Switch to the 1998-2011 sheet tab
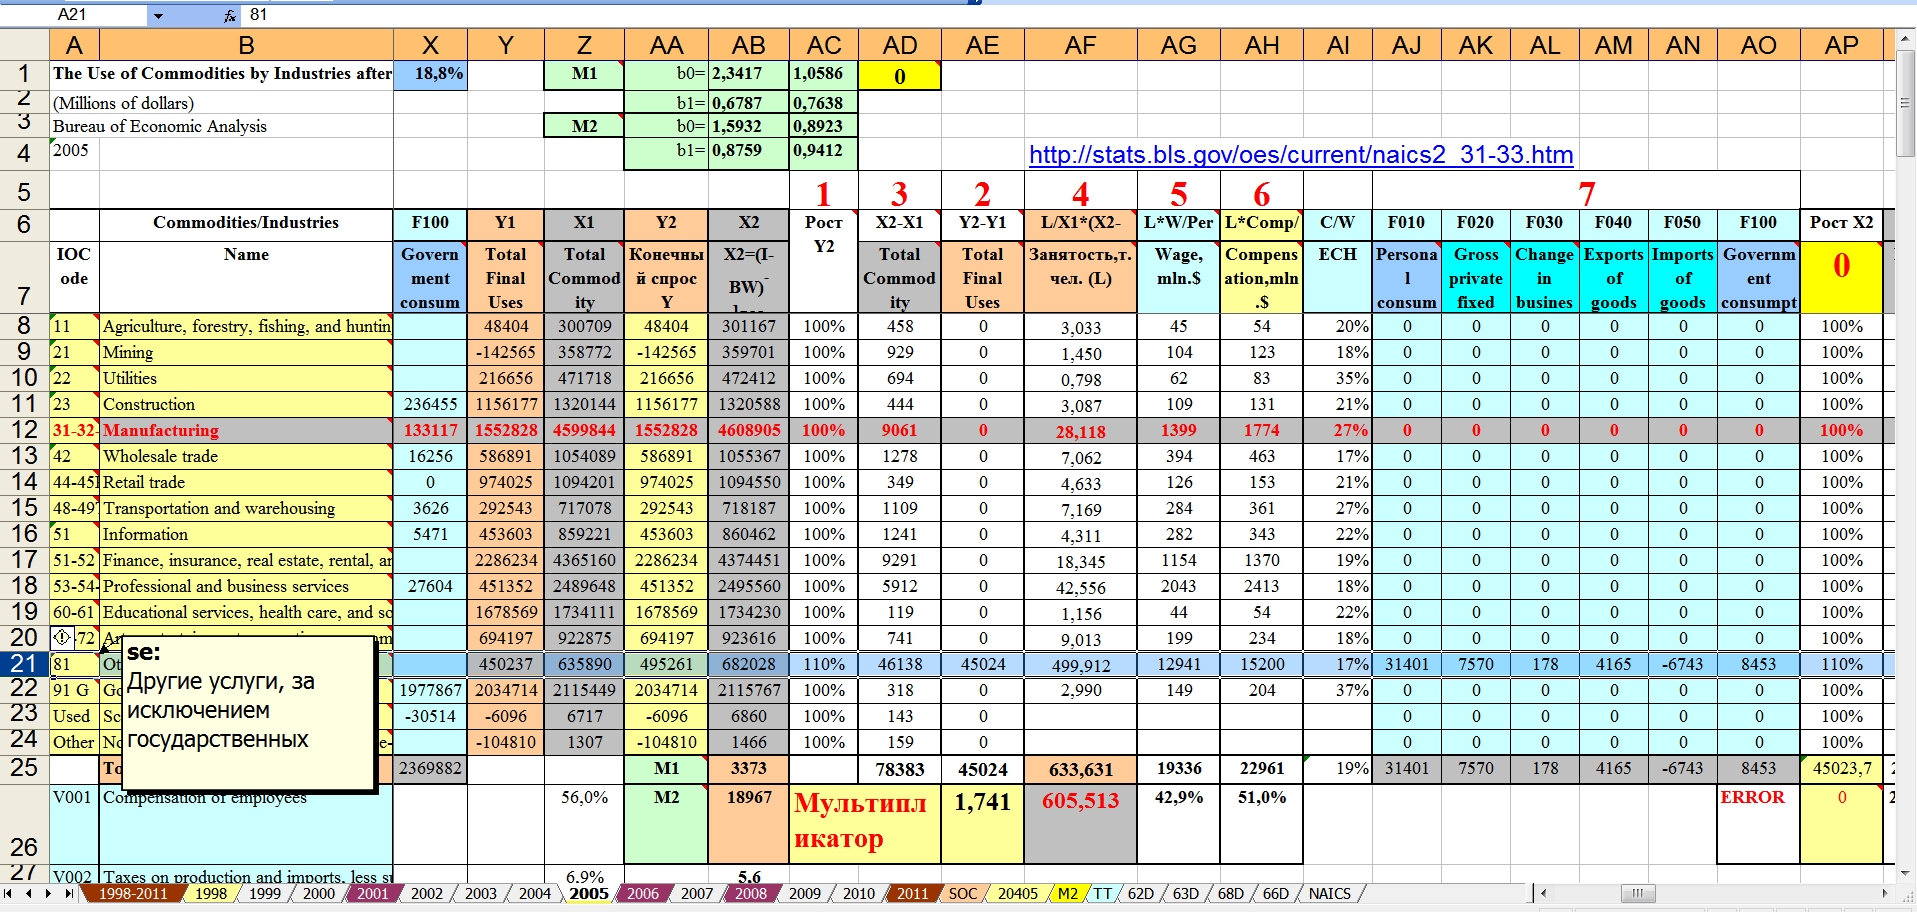 tap(133, 893)
